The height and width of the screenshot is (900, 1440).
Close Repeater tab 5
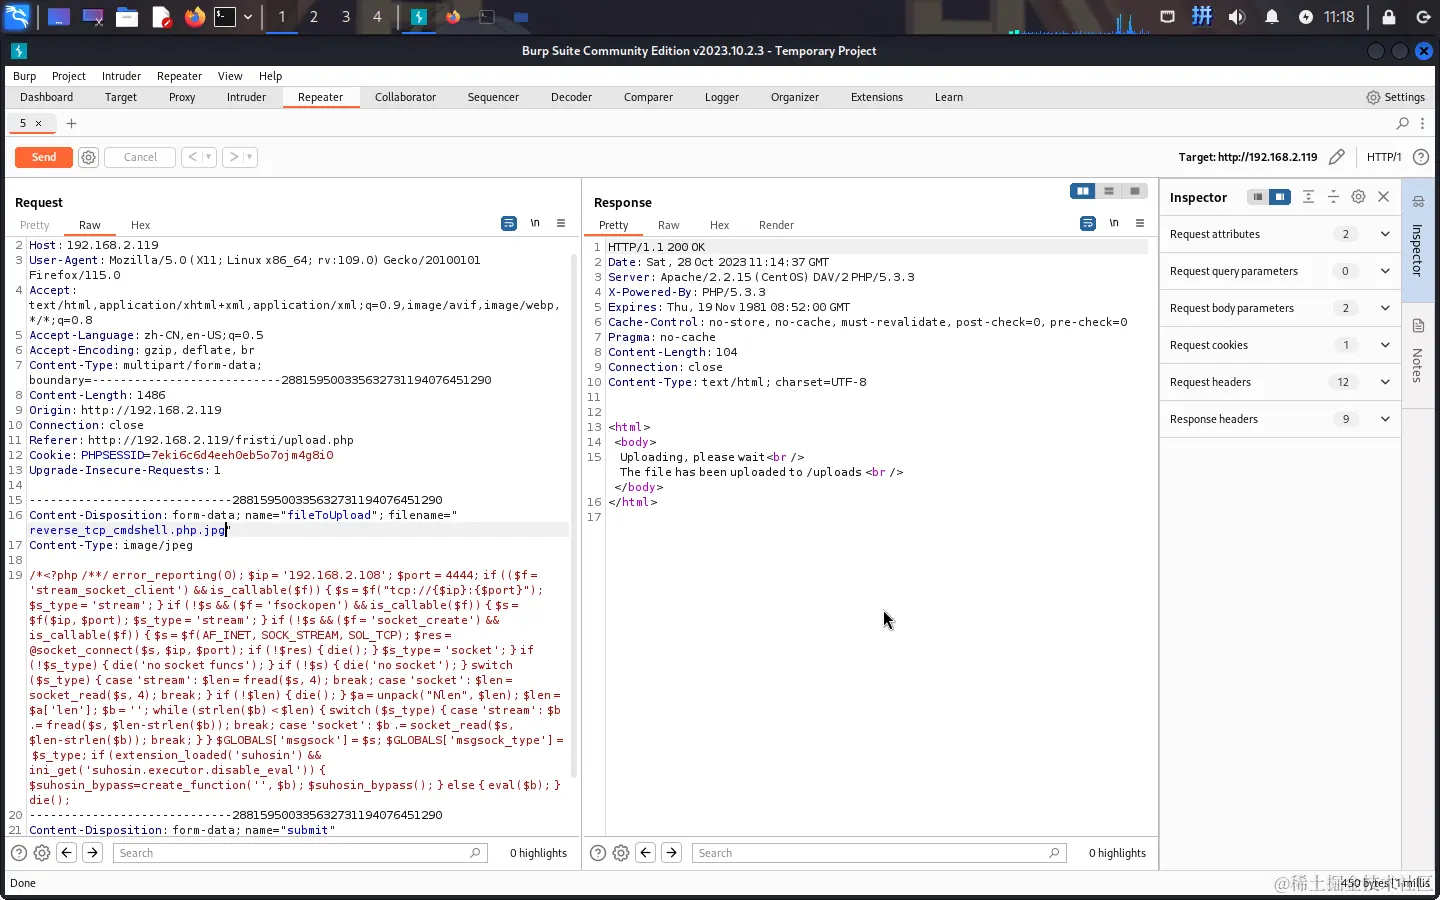coord(39,123)
